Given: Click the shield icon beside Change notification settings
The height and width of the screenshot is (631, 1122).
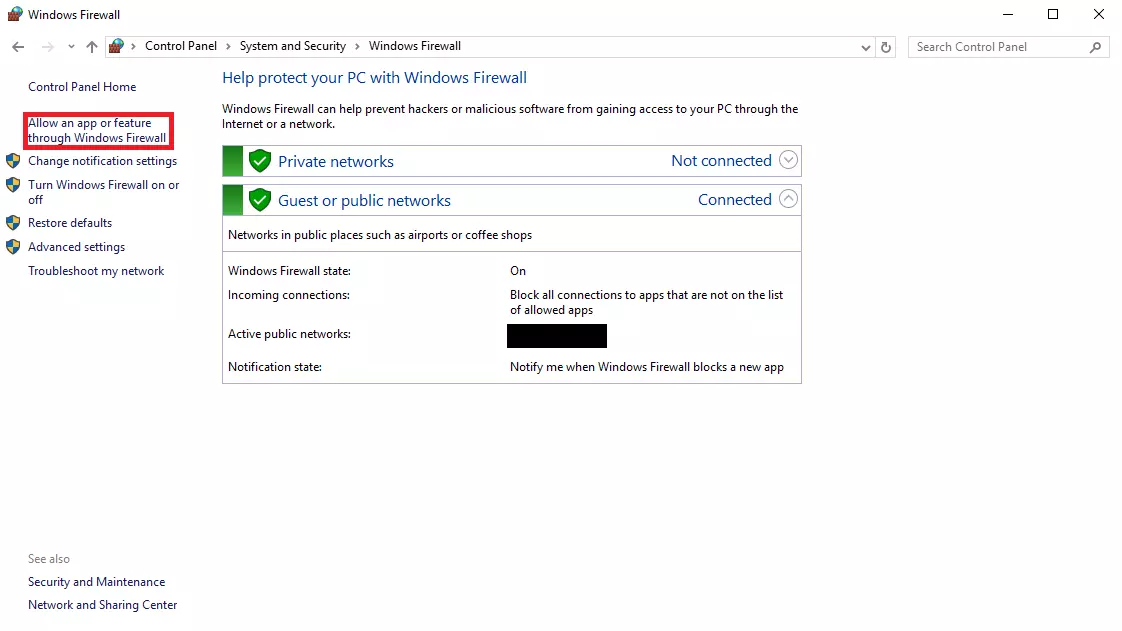Looking at the screenshot, I should (13, 161).
